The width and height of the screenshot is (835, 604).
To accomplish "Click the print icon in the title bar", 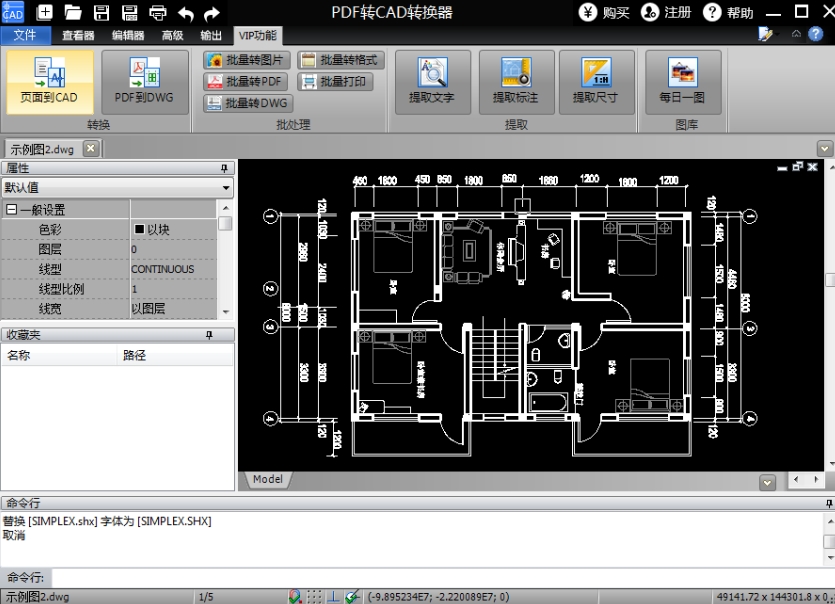I will (x=158, y=13).
